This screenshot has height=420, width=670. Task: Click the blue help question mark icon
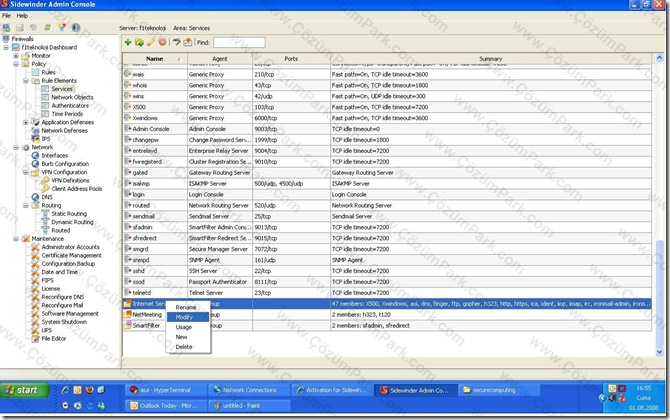click(x=76, y=28)
